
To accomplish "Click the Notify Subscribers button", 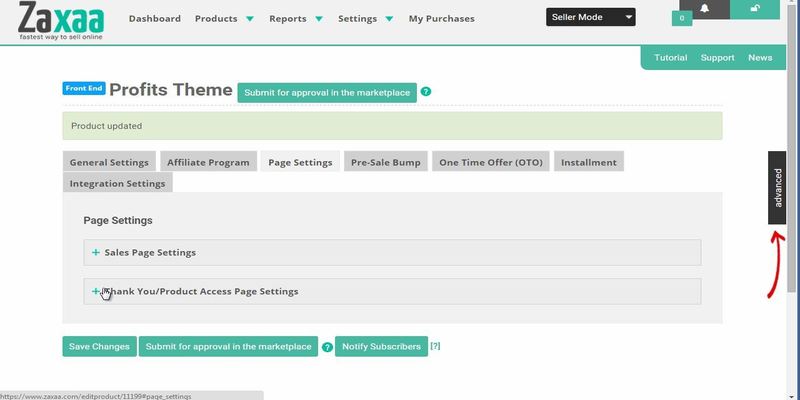I will (x=381, y=346).
